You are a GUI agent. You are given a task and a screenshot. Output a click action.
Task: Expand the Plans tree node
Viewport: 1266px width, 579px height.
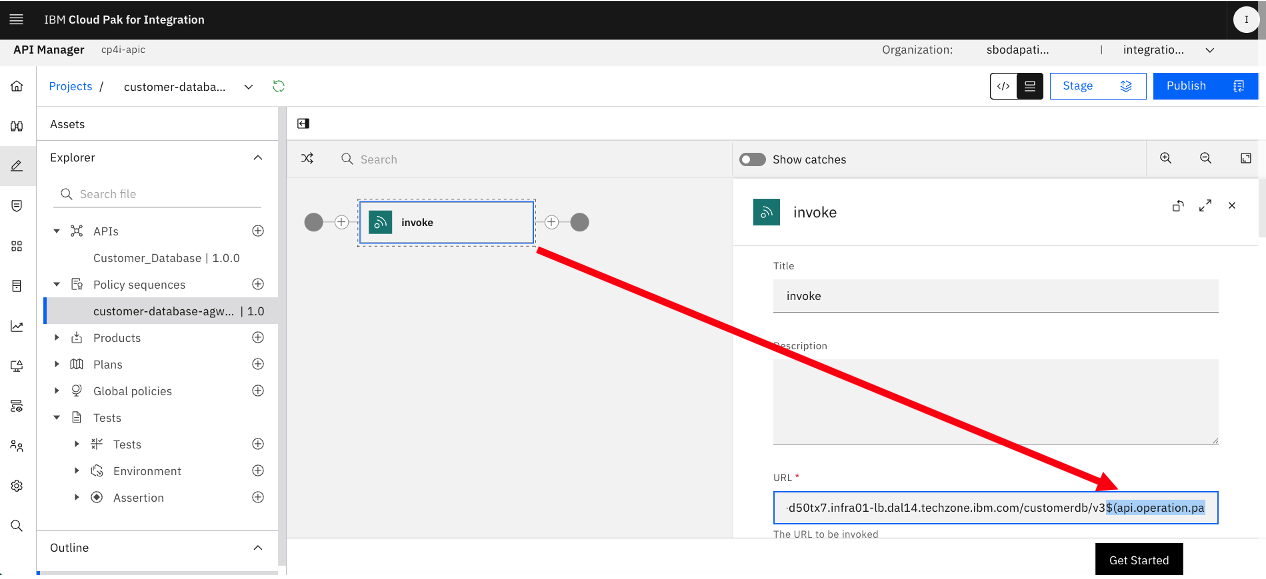pyautogui.click(x=57, y=364)
